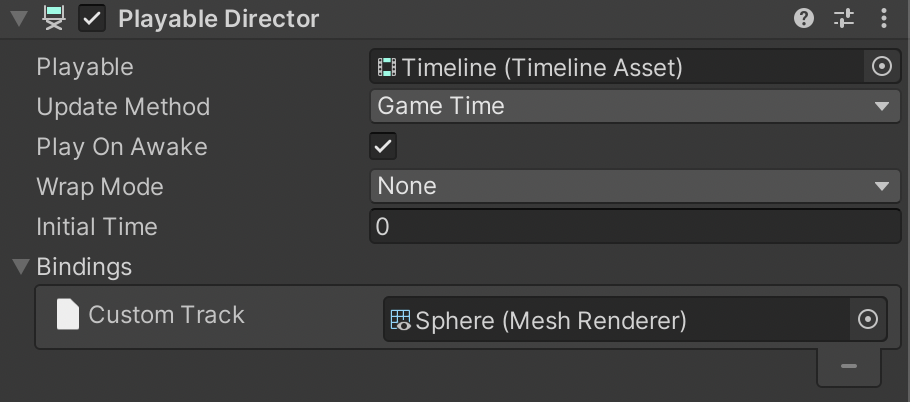The height and width of the screenshot is (402, 910).
Task: Click the Playable field object picker circle
Action: pos(882,67)
